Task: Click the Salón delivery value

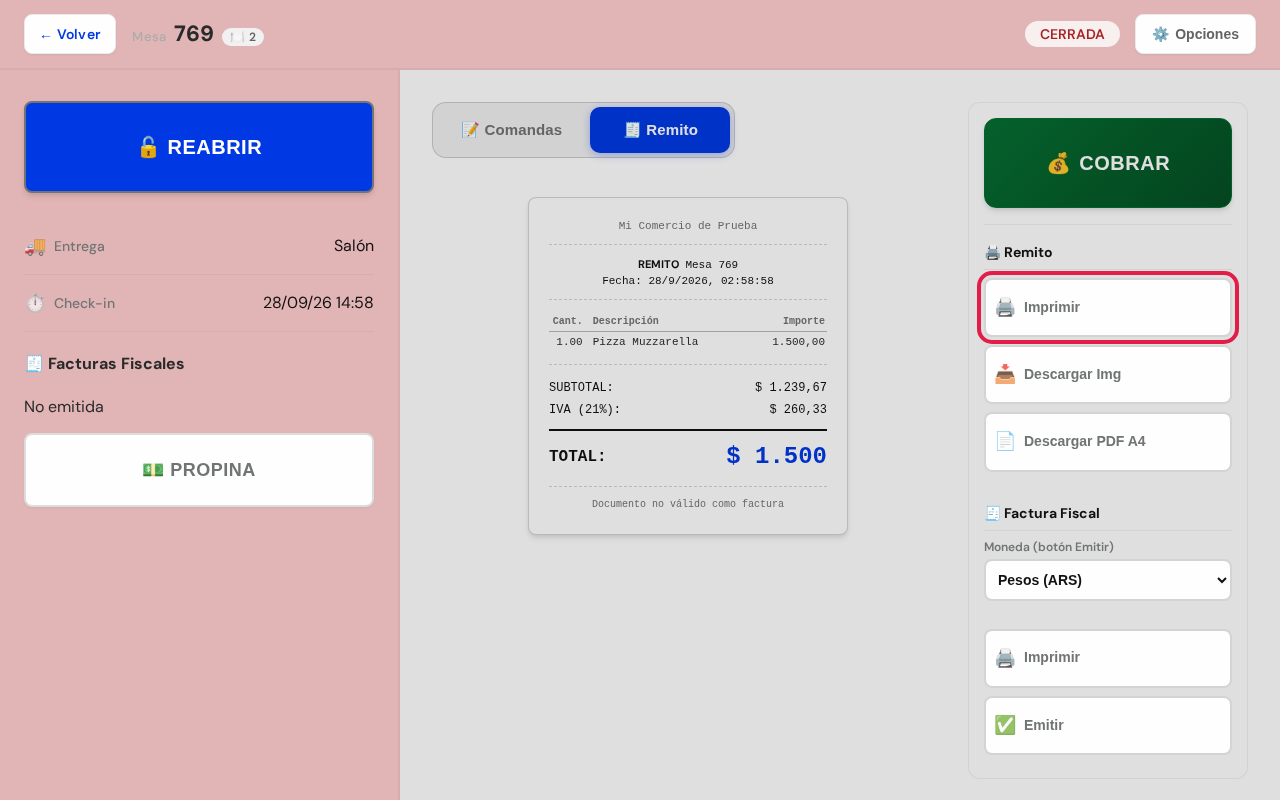Action: 354,246
